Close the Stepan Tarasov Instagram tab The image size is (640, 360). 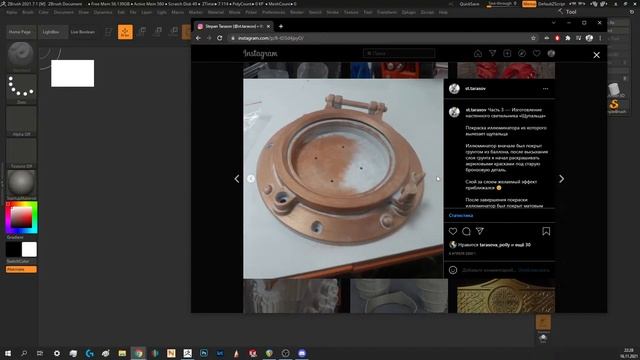coord(268,26)
